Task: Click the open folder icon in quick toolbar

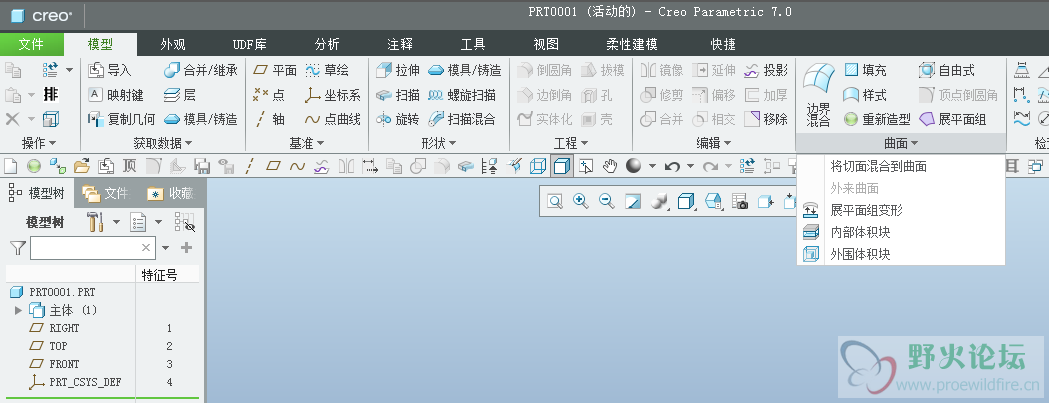Action: pos(82,166)
